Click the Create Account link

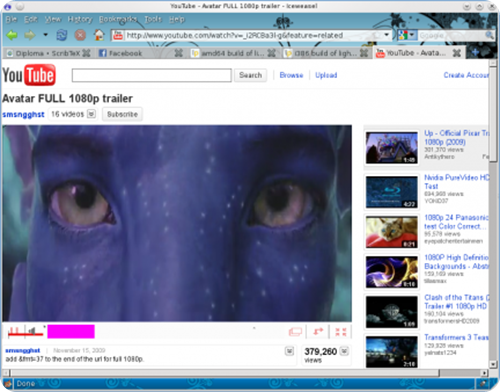click(466, 75)
